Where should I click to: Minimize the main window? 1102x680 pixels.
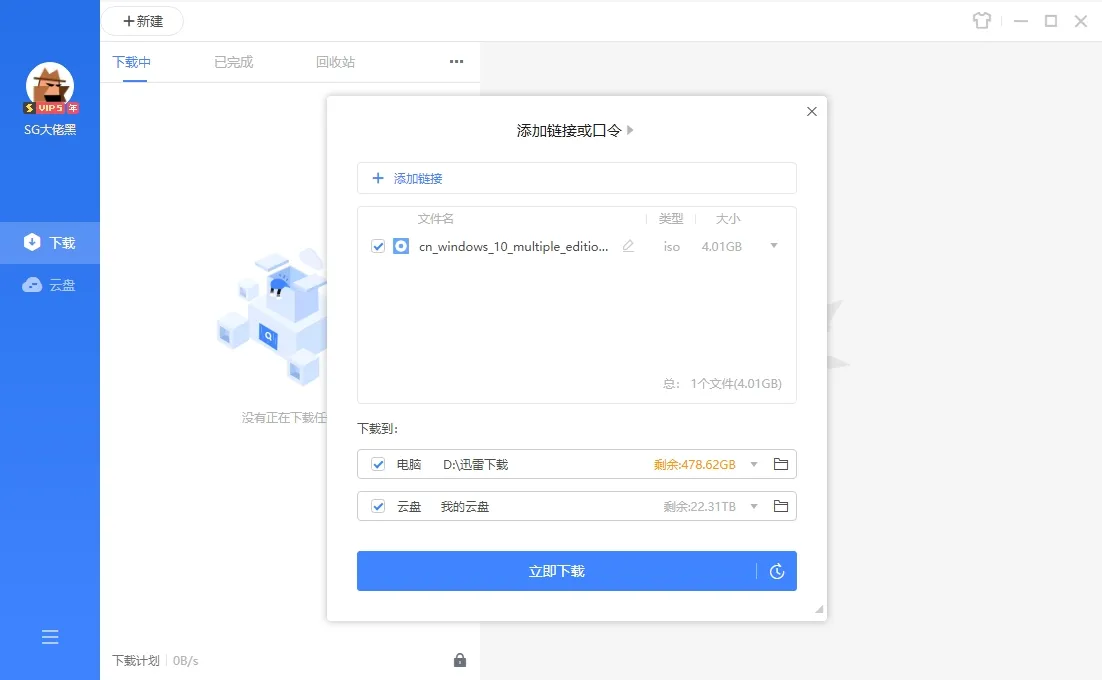pos(1020,21)
